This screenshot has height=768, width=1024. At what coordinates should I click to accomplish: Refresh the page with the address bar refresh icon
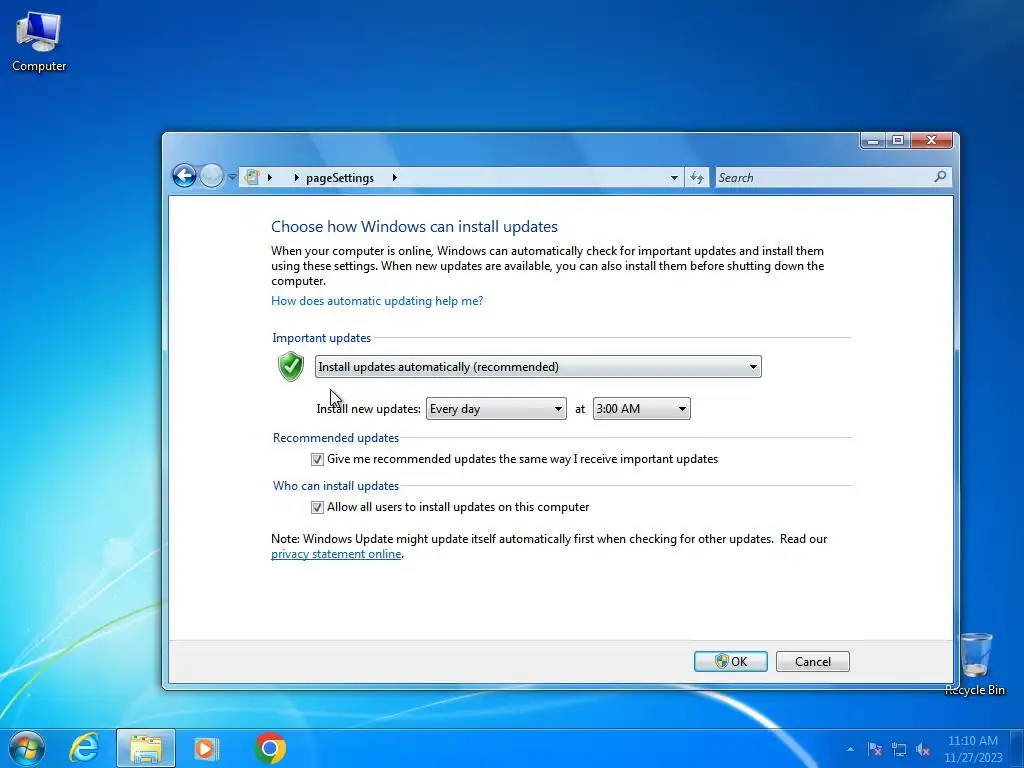point(697,178)
